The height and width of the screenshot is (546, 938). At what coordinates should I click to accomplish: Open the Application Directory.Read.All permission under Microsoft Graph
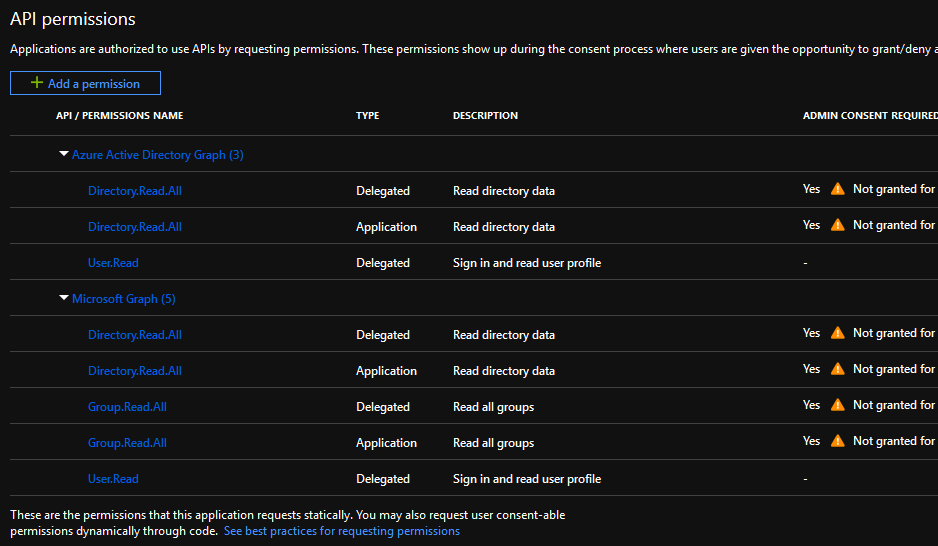coord(135,371)
